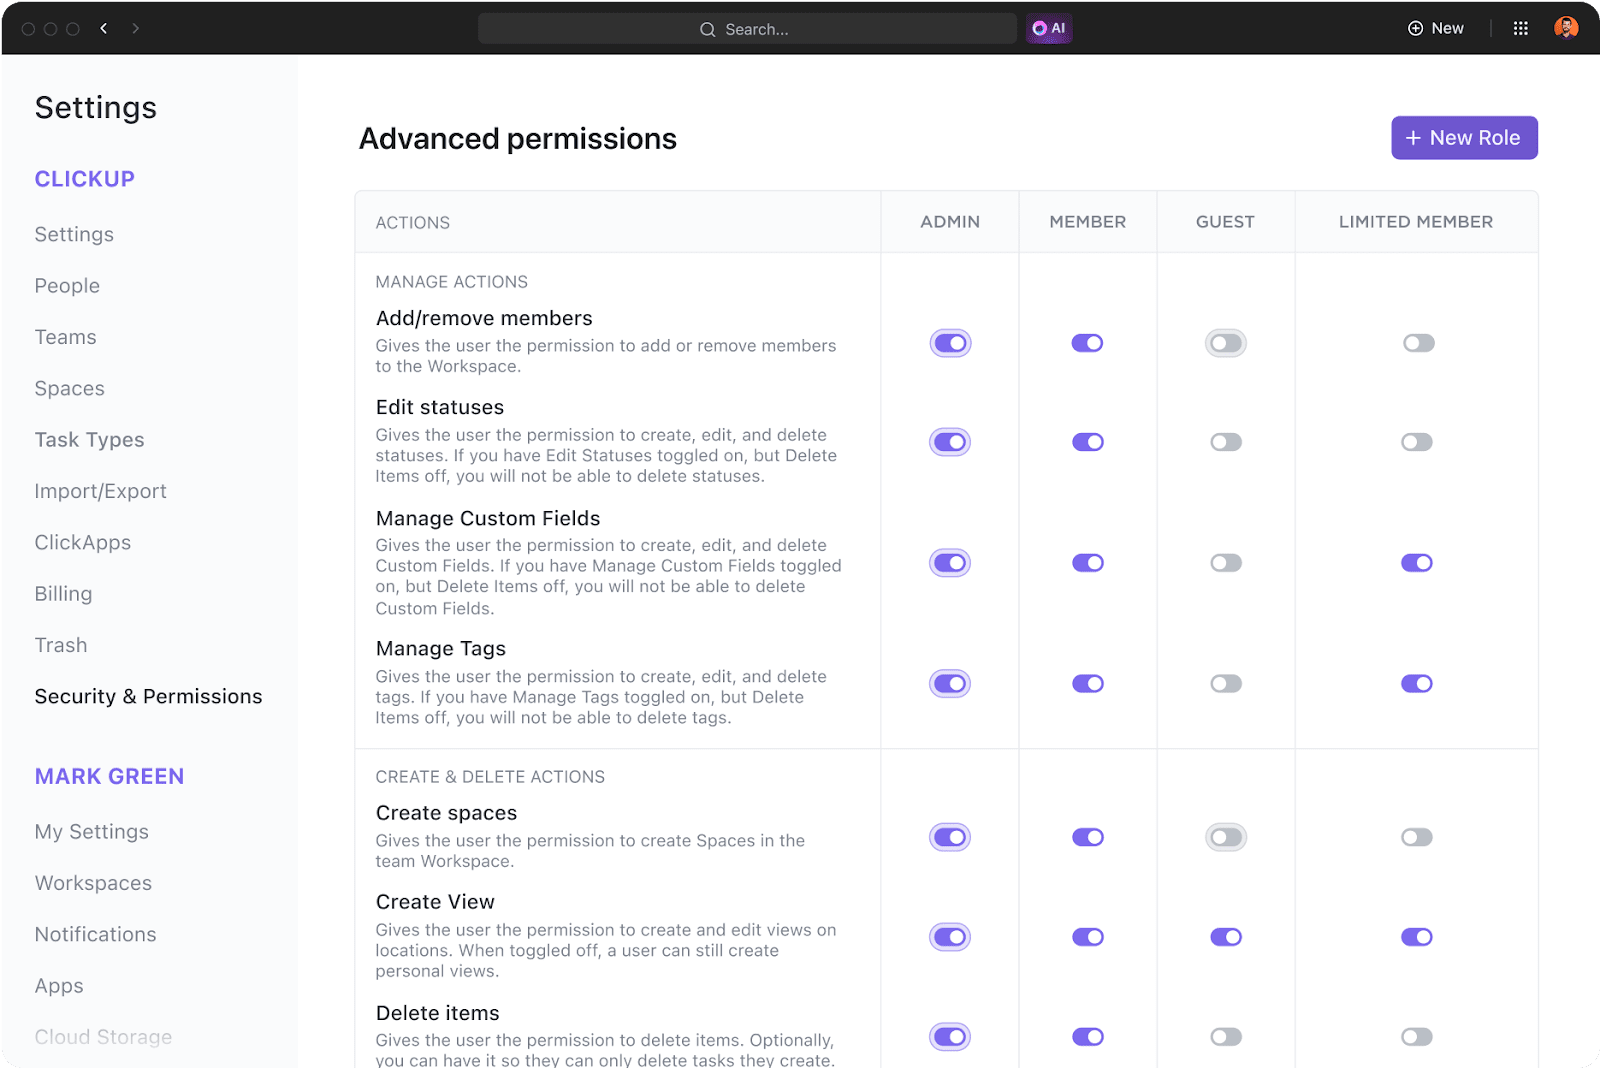Image resolution: width=1600 pixels, height=1068 pixels.
Task: Enable Delete items for Limited Member
Action: pos(1417,1037)
